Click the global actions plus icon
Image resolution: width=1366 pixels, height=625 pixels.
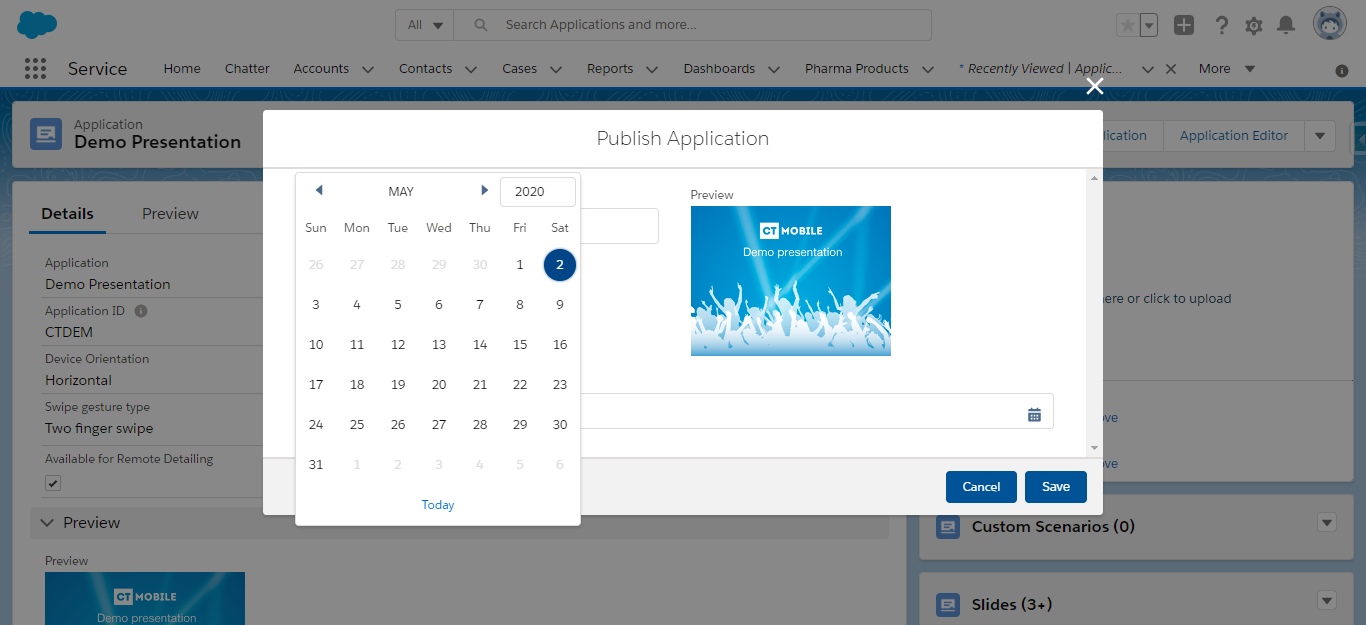(1184, 26)
